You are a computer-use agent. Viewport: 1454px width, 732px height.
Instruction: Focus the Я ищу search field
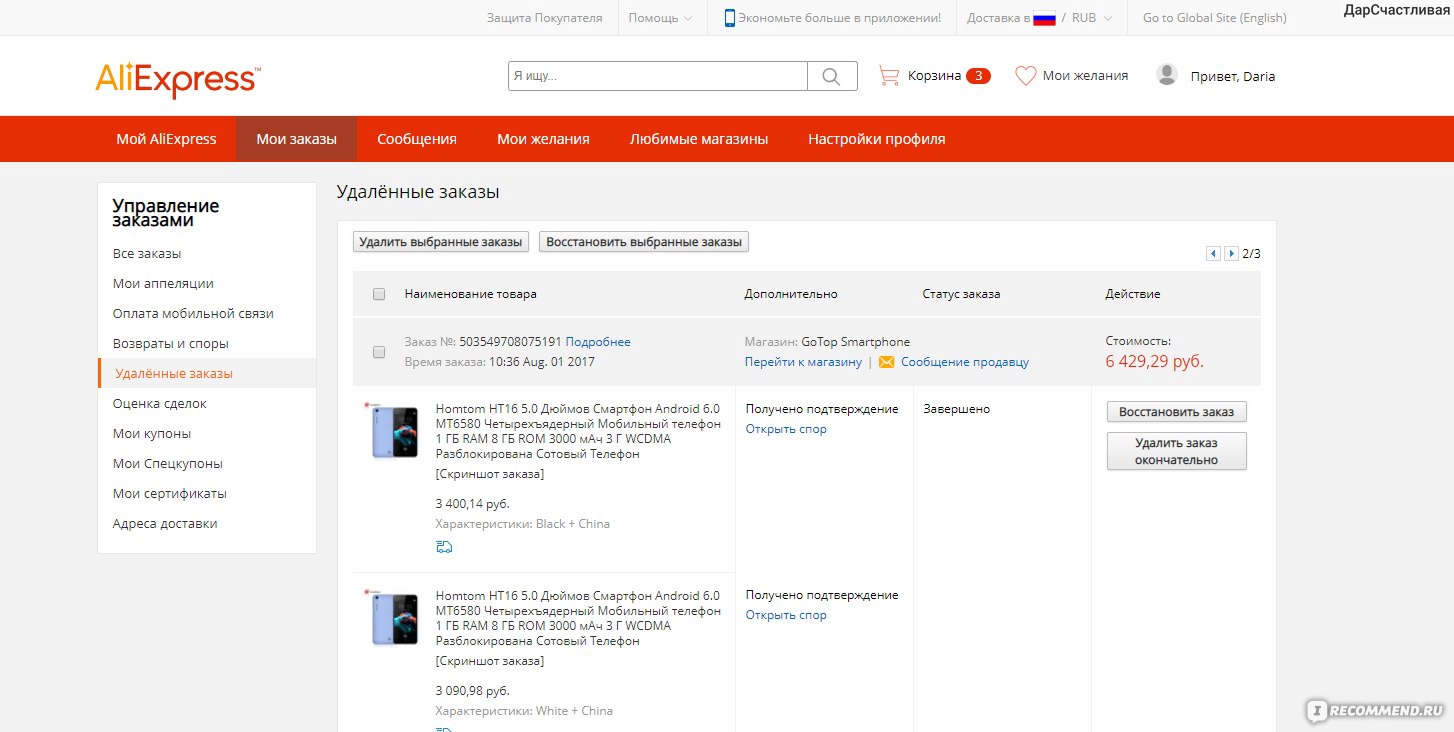tap(658, 76)
